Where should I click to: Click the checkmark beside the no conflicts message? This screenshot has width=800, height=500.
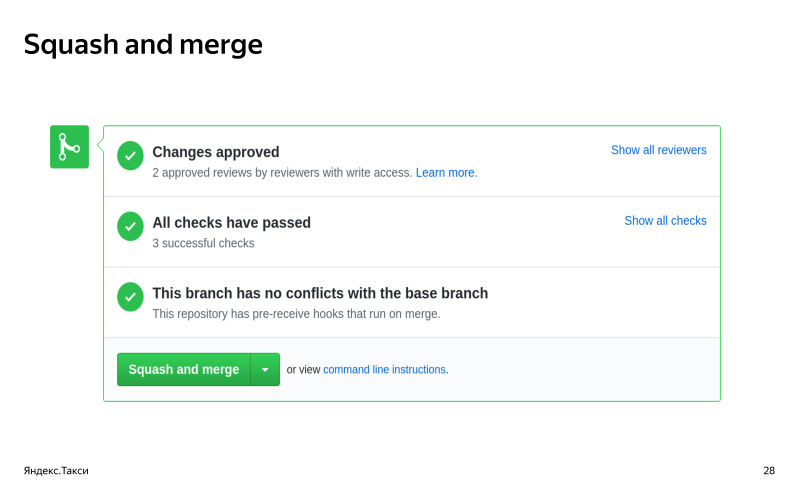[130, 297]
